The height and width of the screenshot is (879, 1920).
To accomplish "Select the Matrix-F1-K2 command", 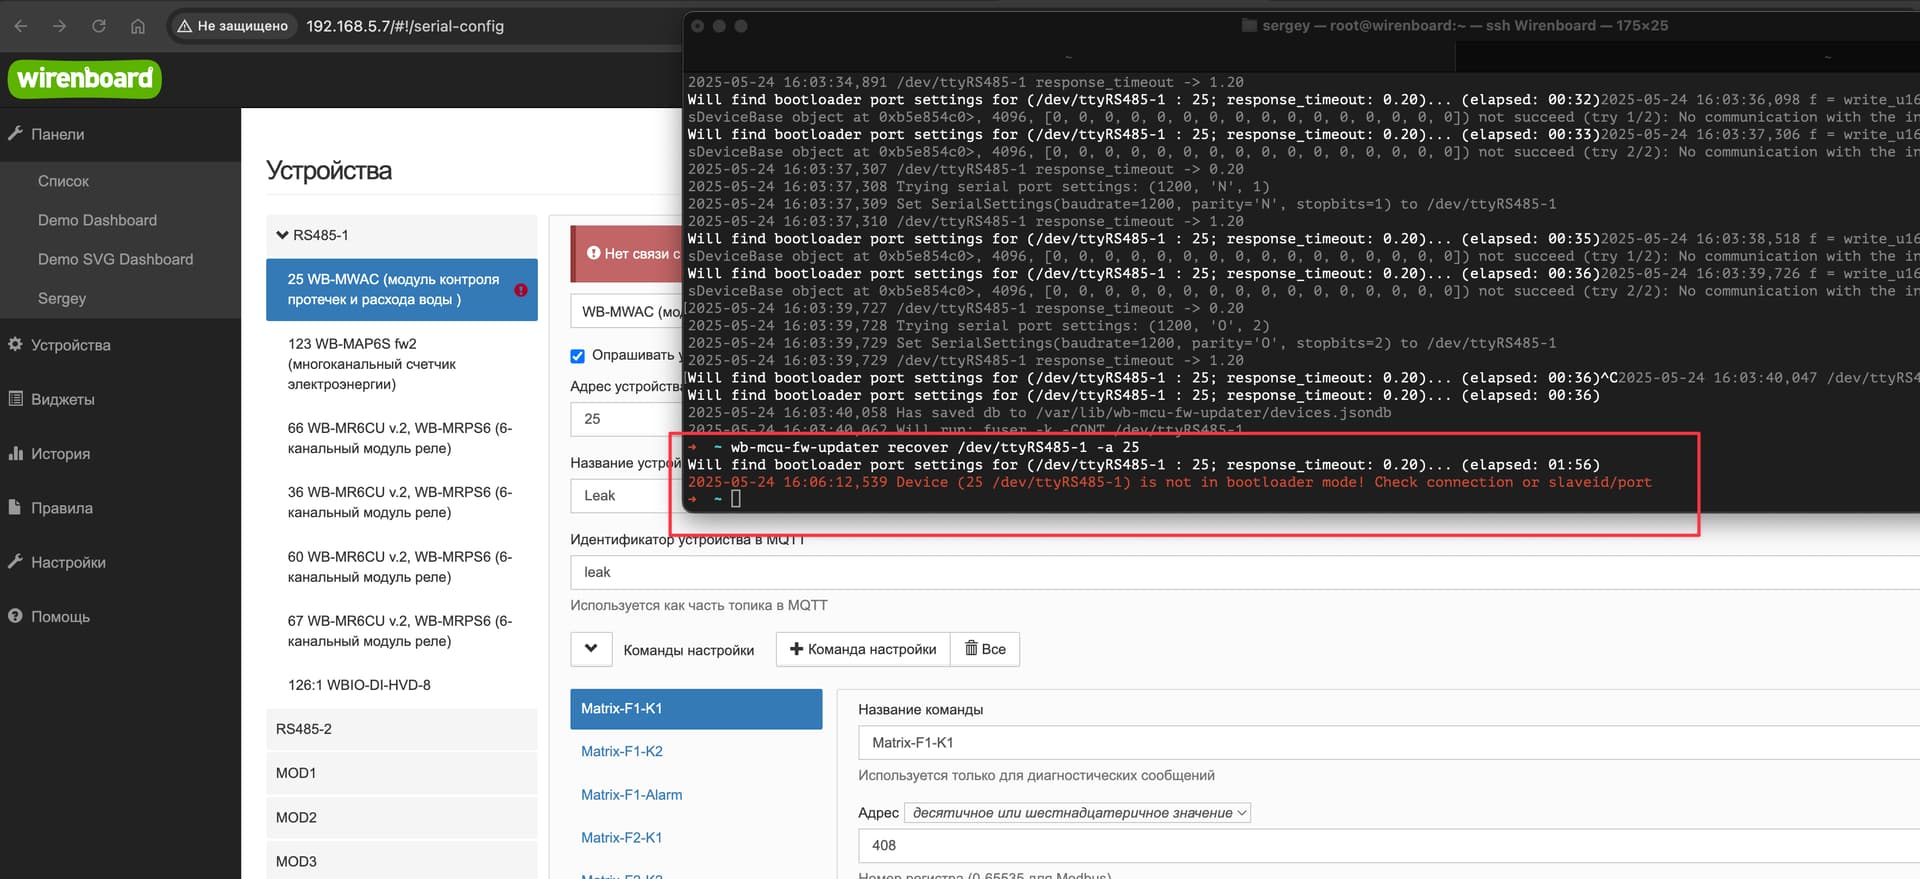I will coord(622,751).
